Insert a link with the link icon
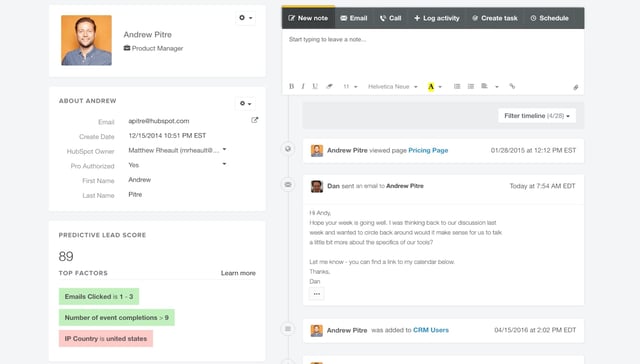 click(x=512, y=86)
